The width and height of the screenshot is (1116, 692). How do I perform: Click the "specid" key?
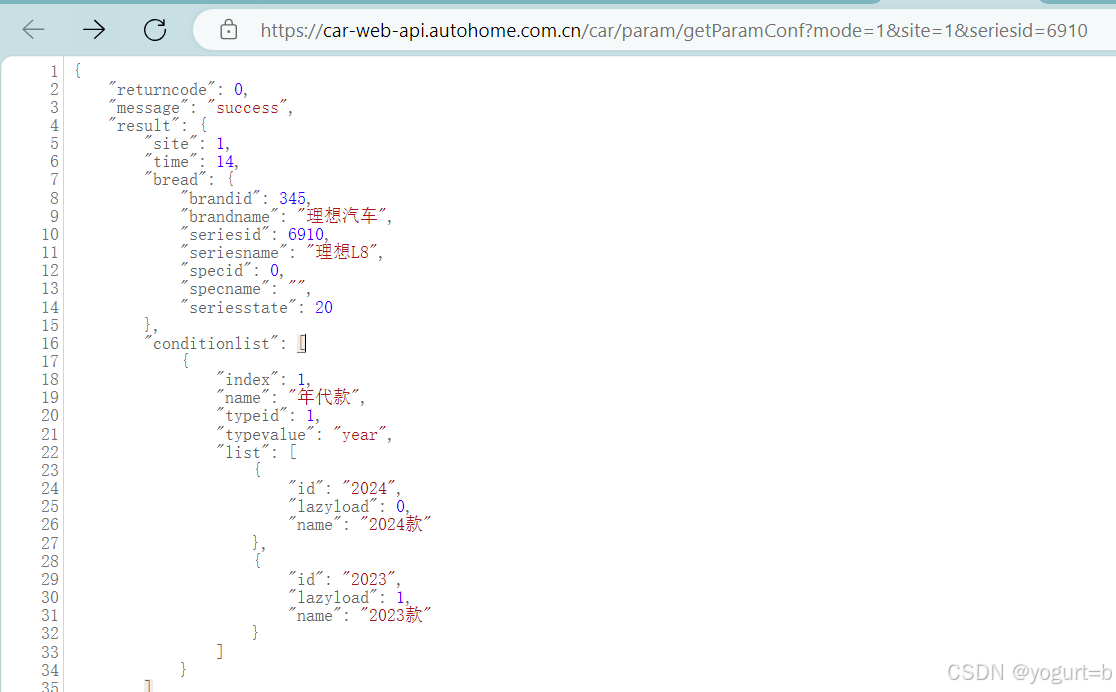[216, 271]
